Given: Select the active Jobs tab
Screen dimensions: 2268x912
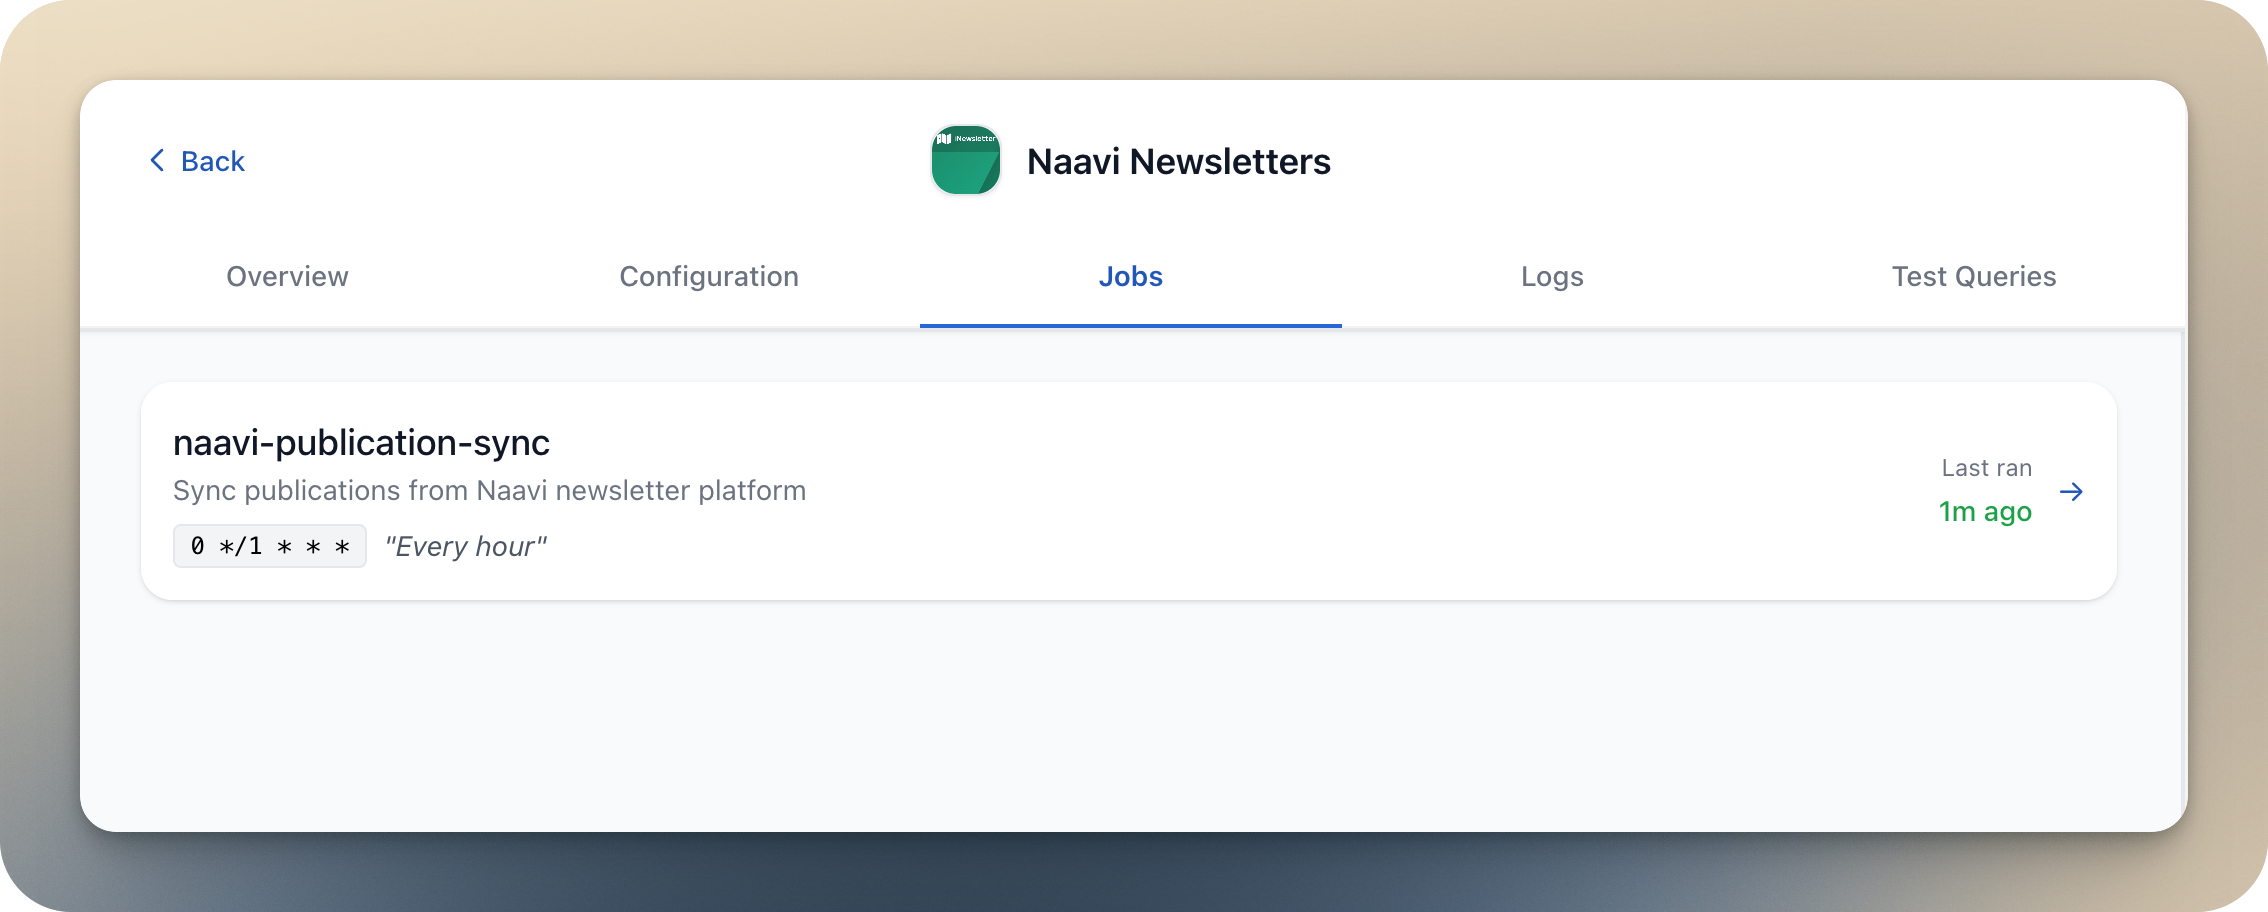Looking at the screenshot, I should [x=1130, y=277].
